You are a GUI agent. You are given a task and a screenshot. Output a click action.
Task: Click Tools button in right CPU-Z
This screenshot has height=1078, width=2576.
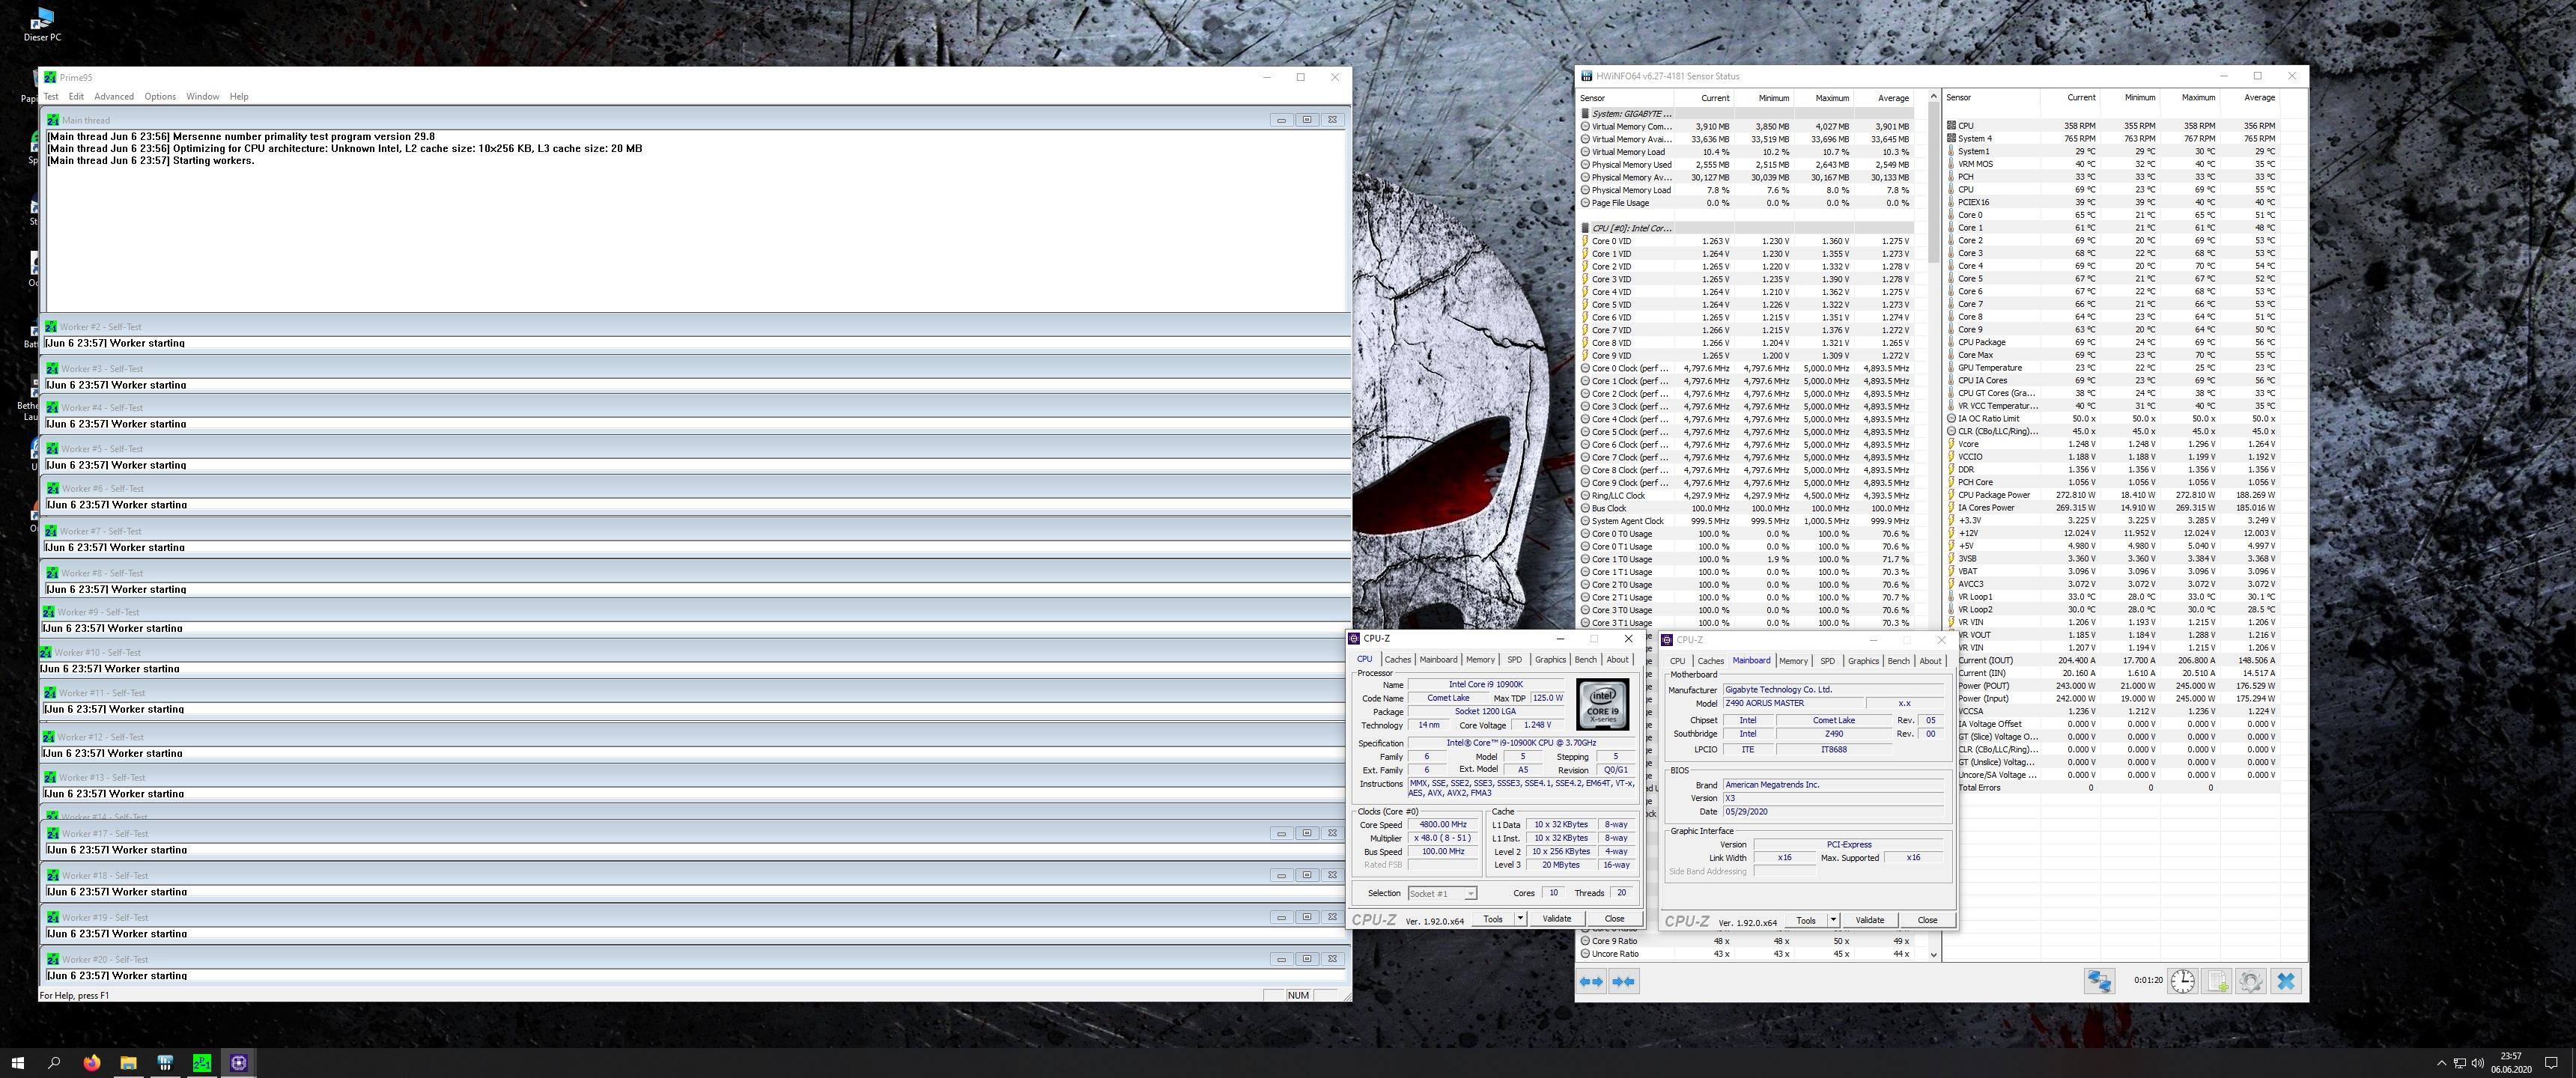1806,920
